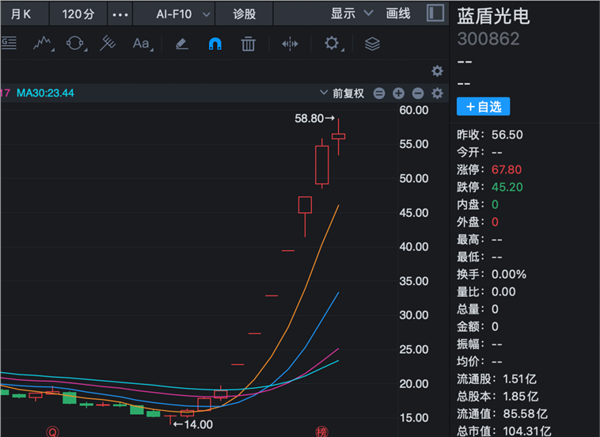600x437 pixels.
Task: Click the Q marker on the time axis
Action: pos(52,432)
